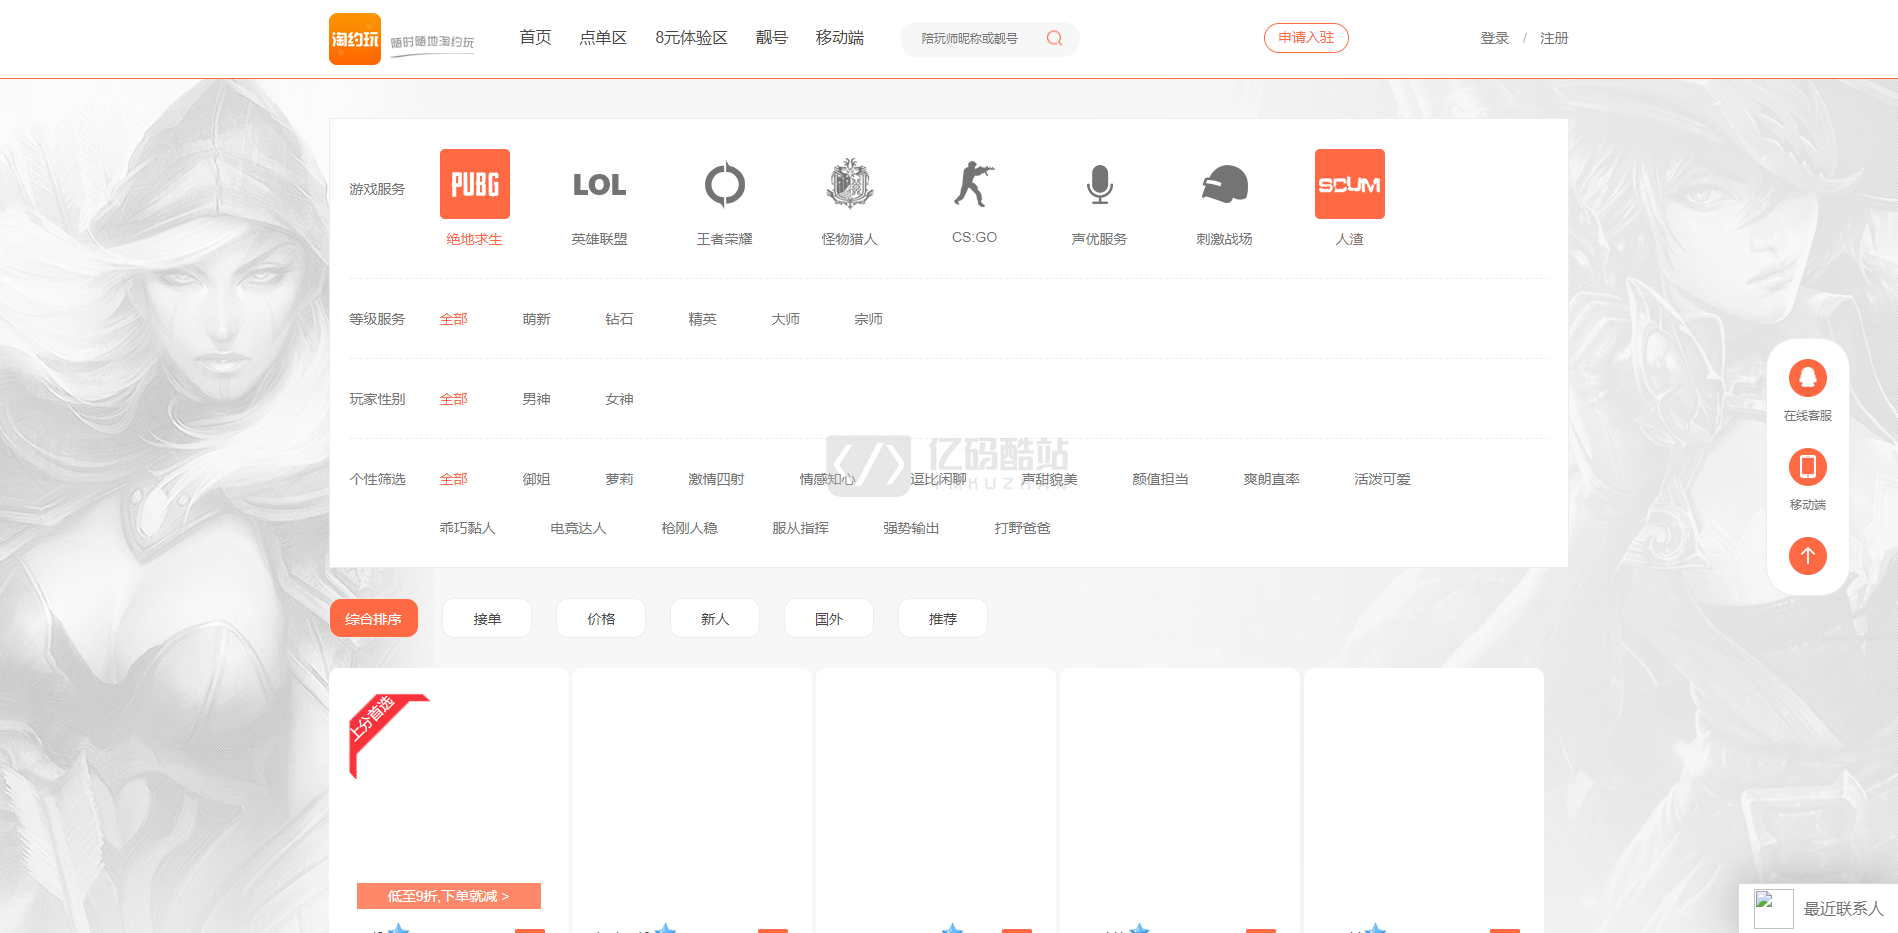This screenshot has height=933, width=1898.
Task: Filter personality by 爽朗直率
Action: click(x=1272, y=479)
